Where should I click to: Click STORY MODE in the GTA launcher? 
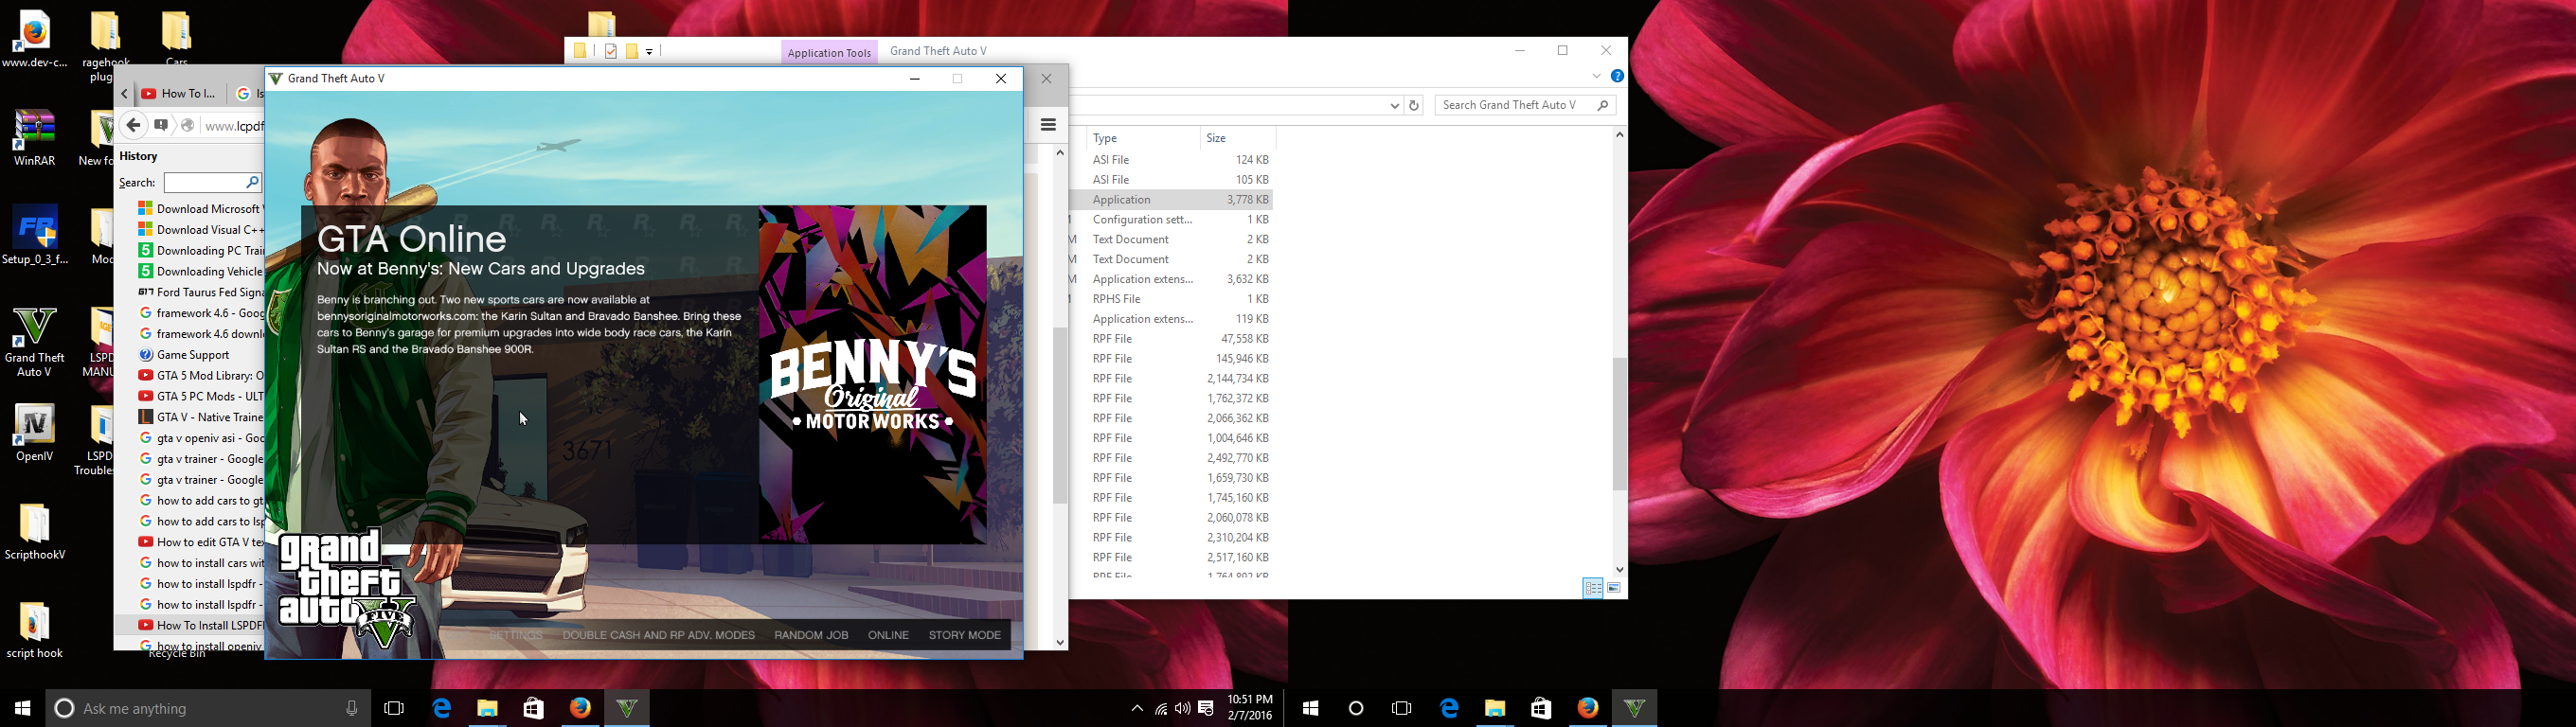(x=964, y=635)
